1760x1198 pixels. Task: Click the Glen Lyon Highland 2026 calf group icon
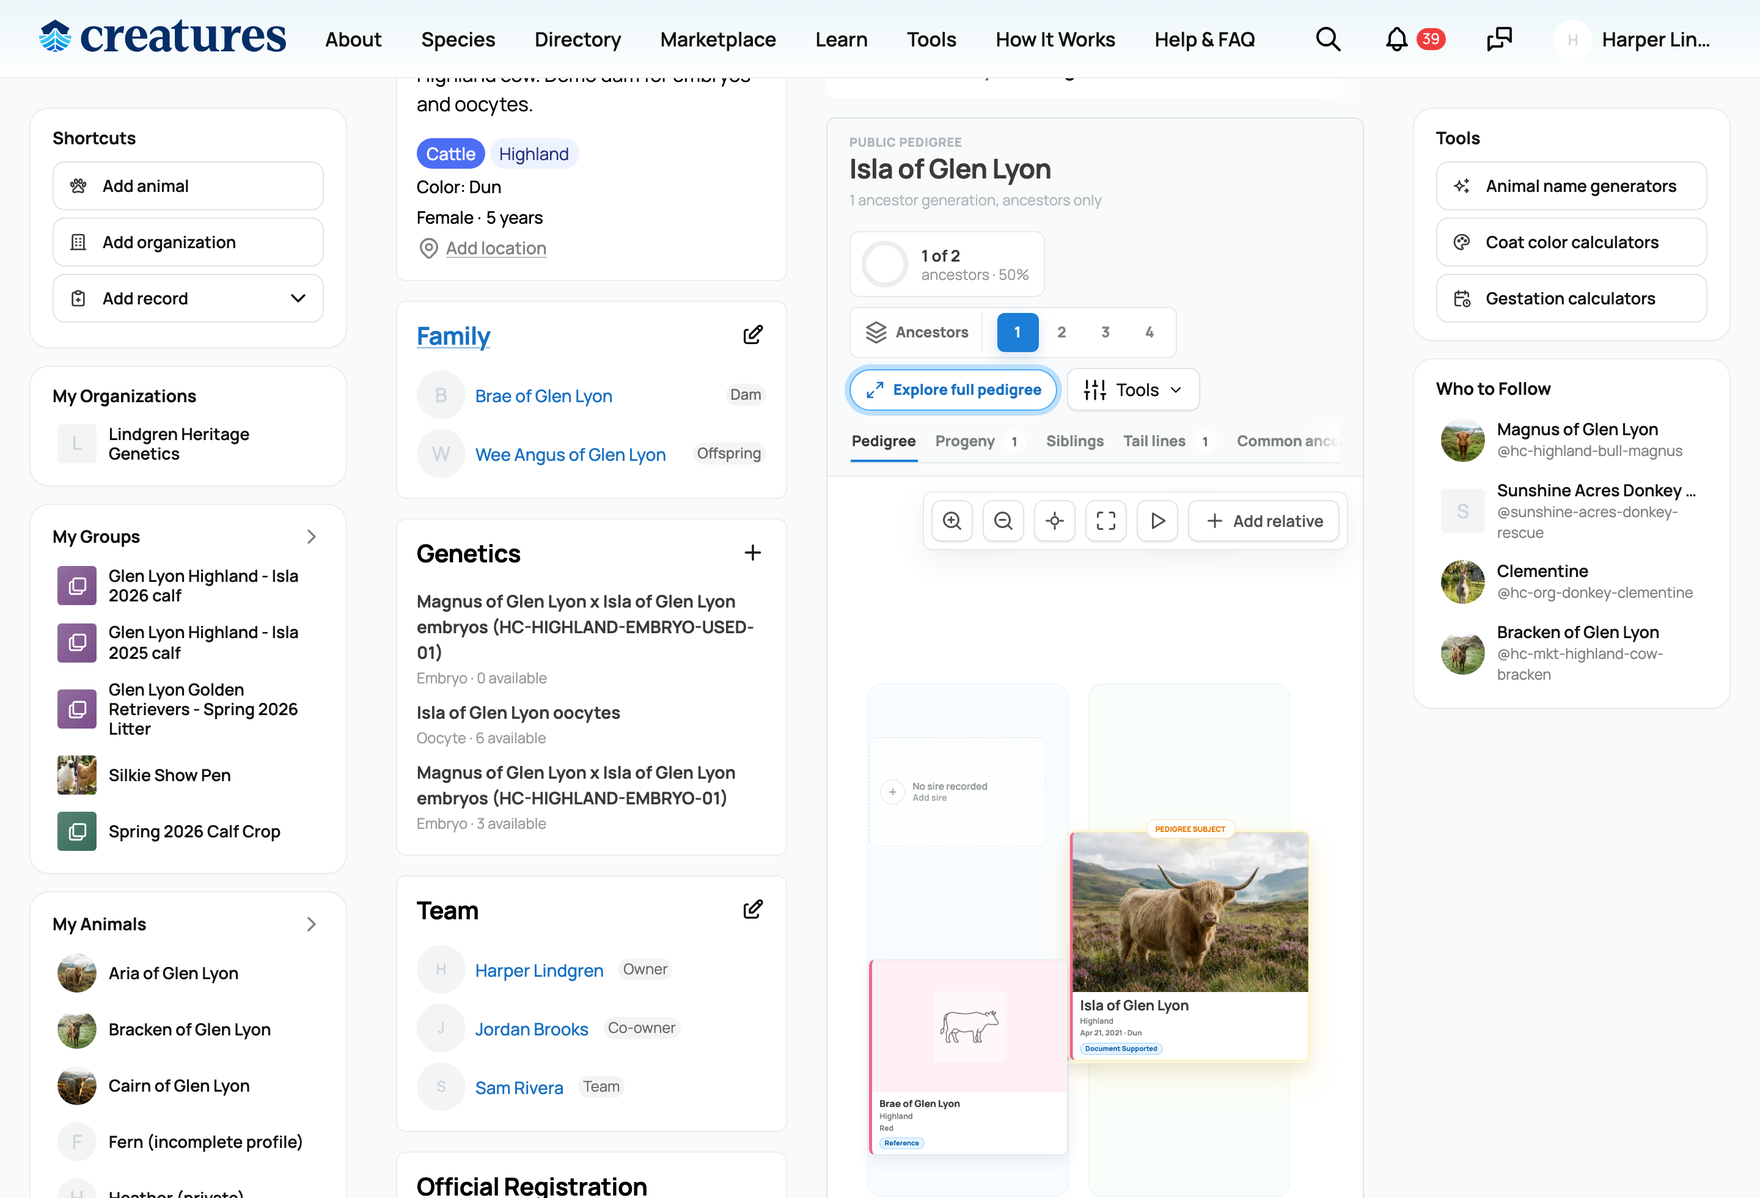pyautogui.click(x=77, y=586)
